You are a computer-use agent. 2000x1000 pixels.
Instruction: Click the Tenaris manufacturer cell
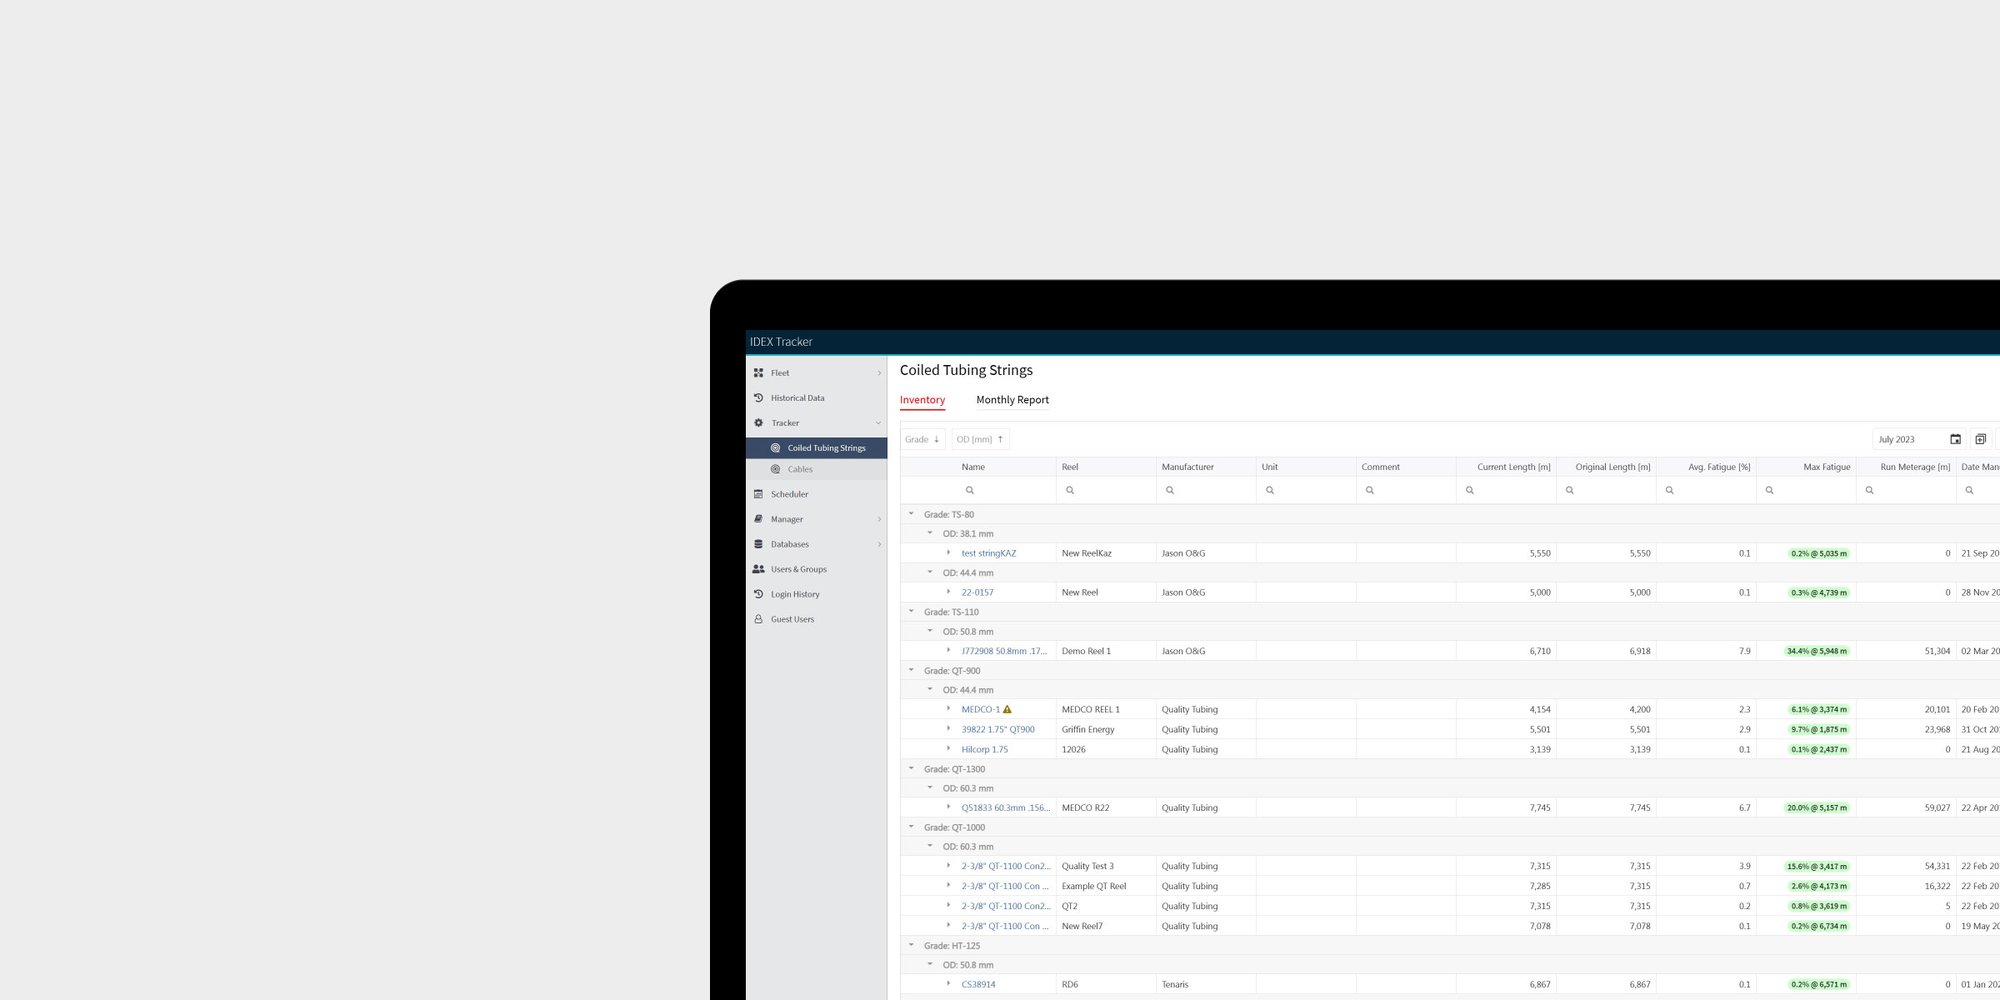click(x=1205, y=984)
